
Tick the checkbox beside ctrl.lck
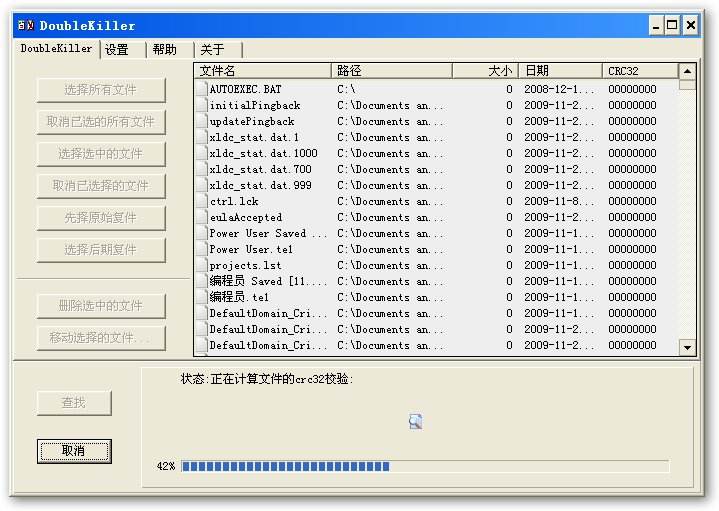click(x=202, y=201)
